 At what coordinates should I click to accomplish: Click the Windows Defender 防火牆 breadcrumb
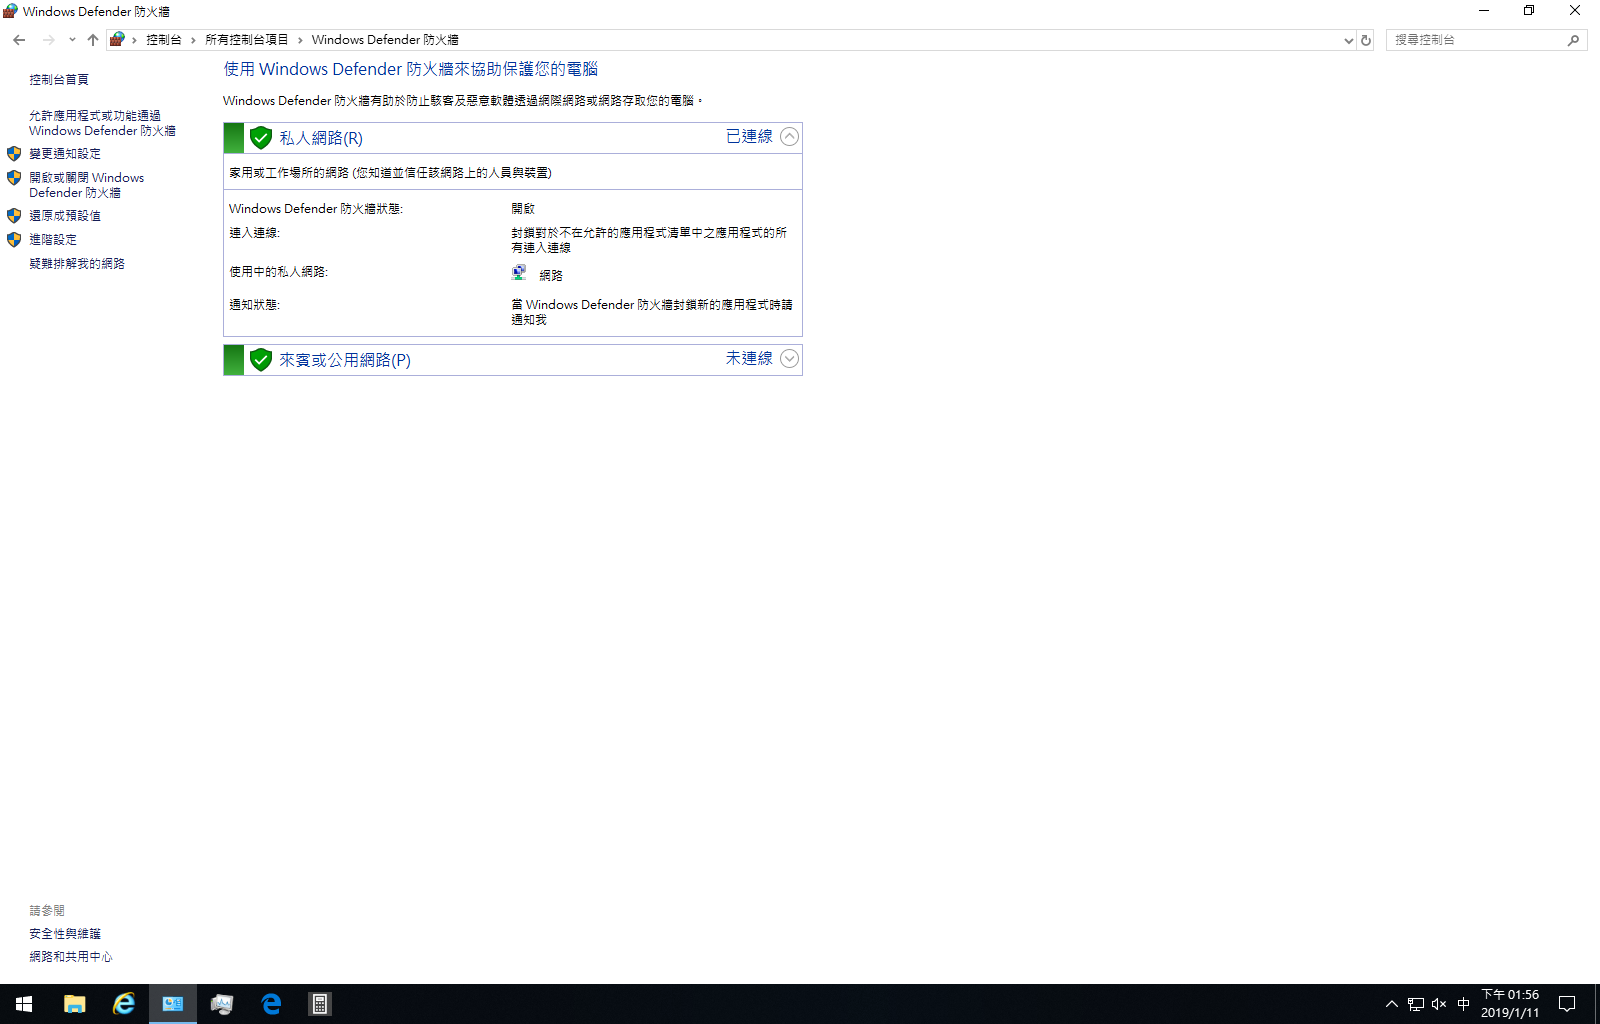click(385, 40)
